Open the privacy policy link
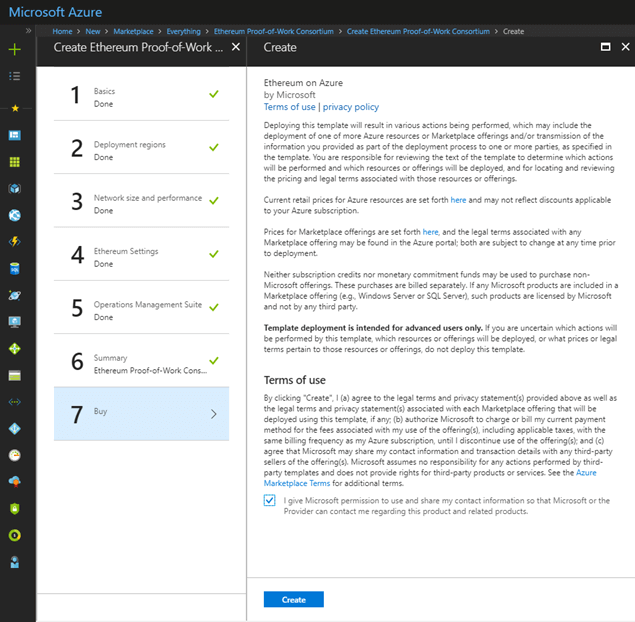Viewport: 635px width, 622px height. click(x=350, y=107)
